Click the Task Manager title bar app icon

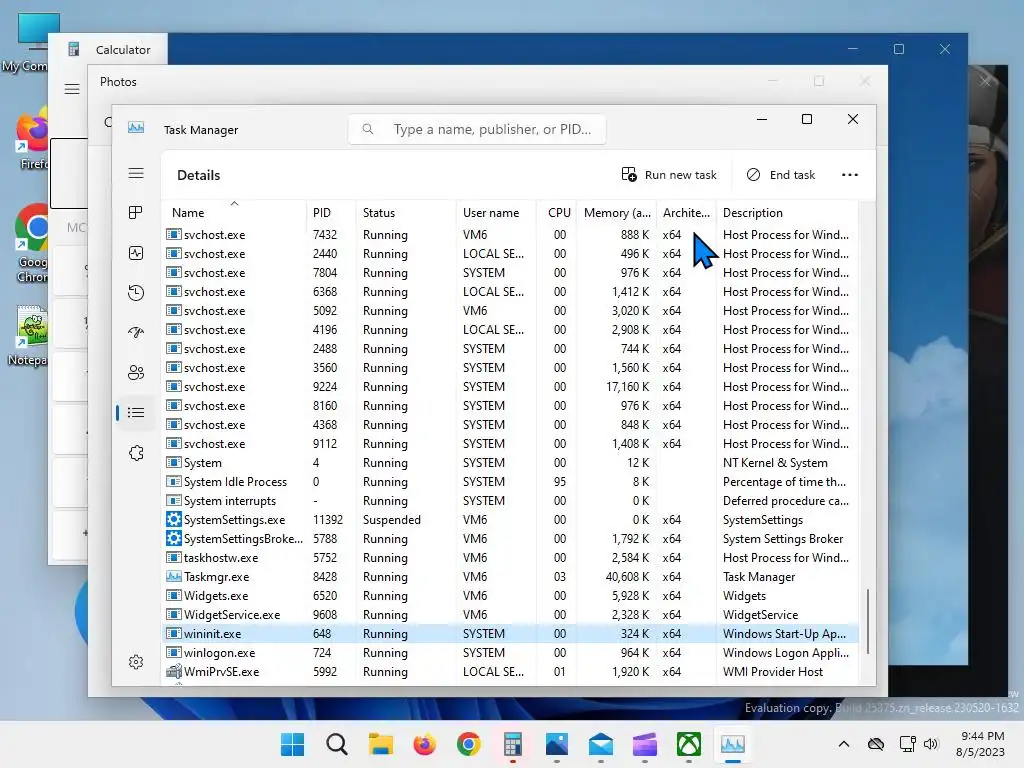(x=136, y=128)
